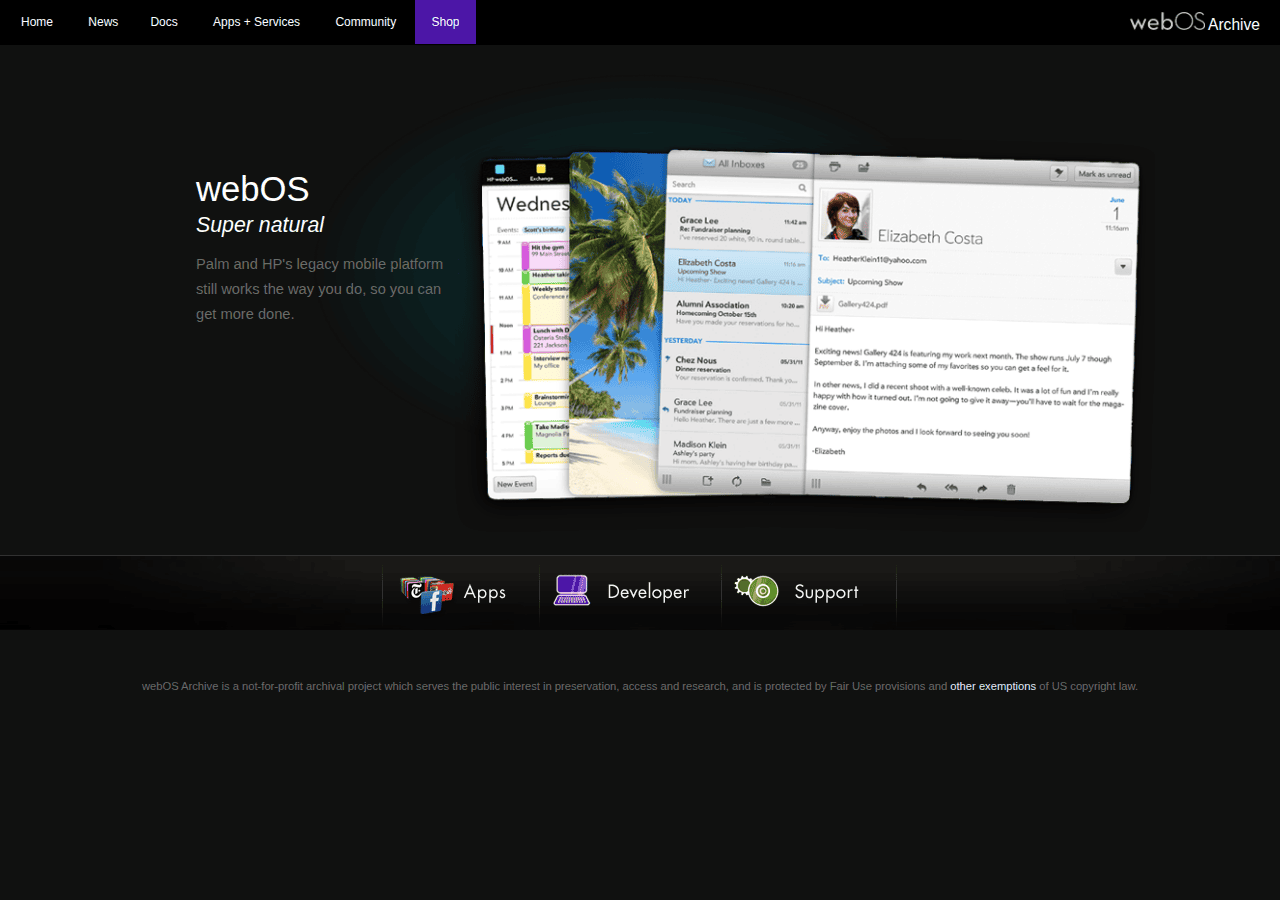Click the reply arrow in the email mockup
This screenshot has width=1280, height=900.
[921, 488]
